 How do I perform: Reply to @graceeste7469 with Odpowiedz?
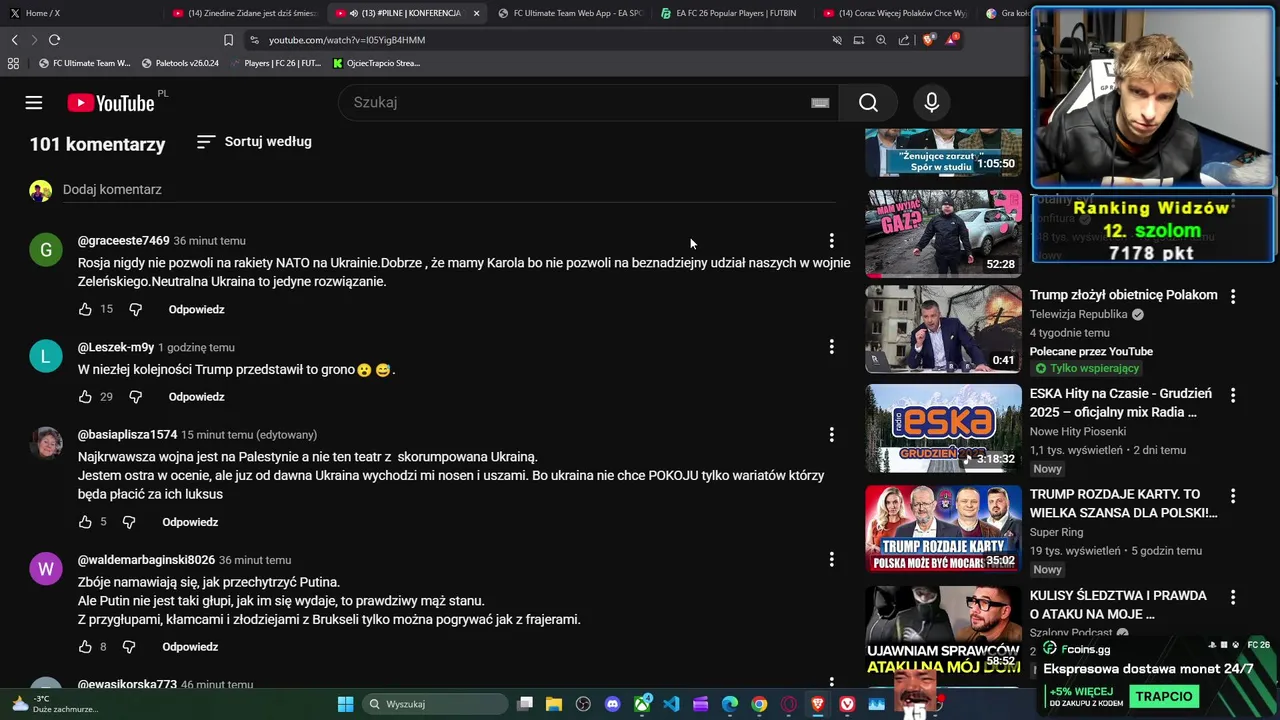click(x=196, y=309)
